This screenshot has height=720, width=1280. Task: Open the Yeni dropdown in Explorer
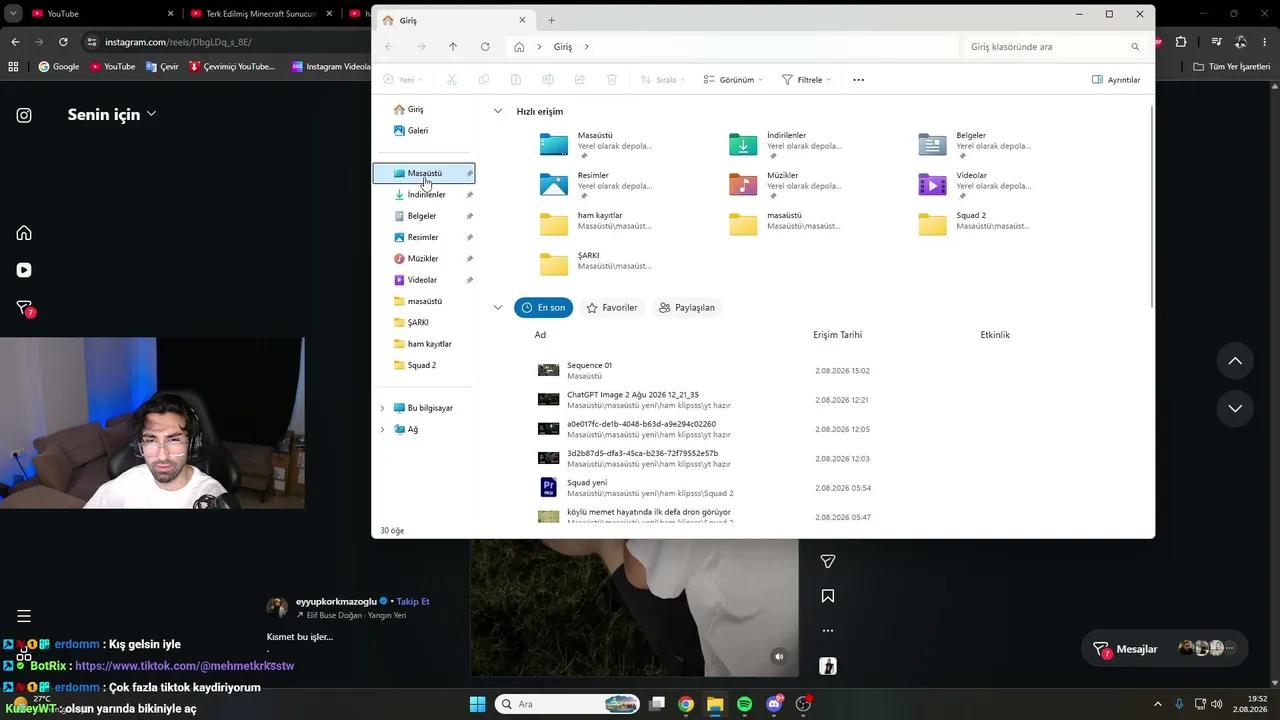(x=403, y=80)
